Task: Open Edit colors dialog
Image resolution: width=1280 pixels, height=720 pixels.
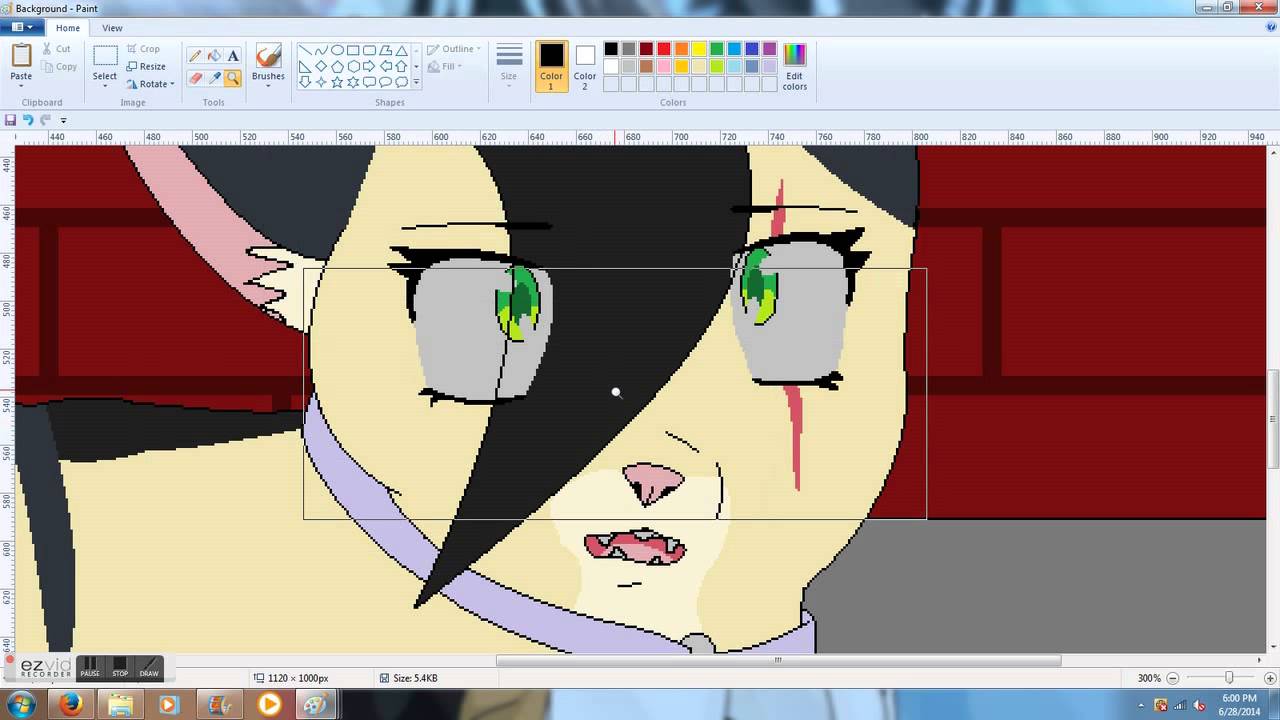Action: click(x=795, y=66)
